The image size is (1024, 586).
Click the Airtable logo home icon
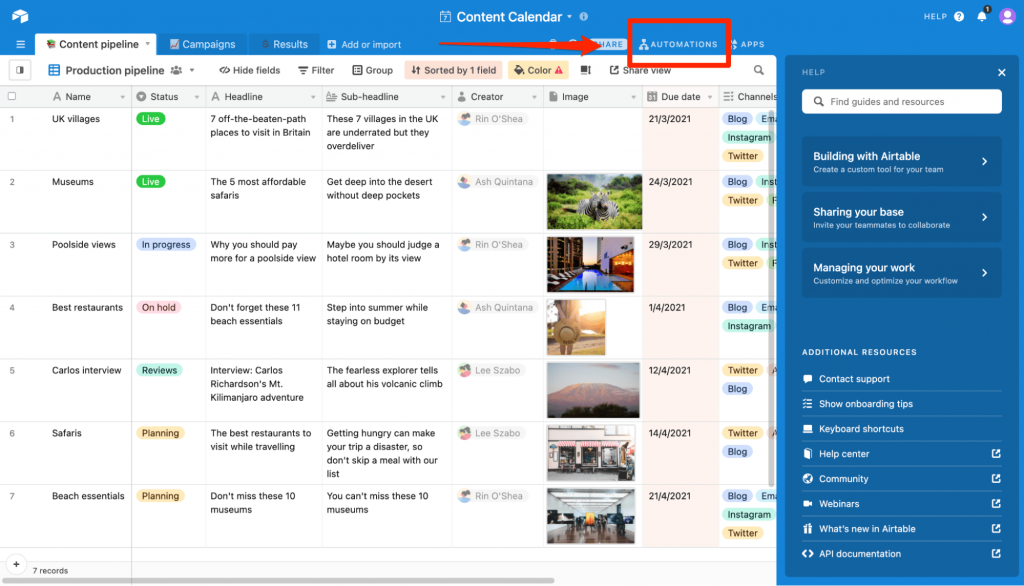click(20, 17)
